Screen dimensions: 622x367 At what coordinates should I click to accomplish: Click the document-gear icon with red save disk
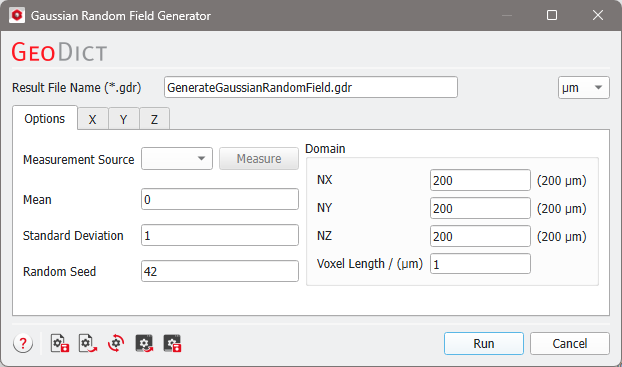pyautogui.click(x=60, y=343)
